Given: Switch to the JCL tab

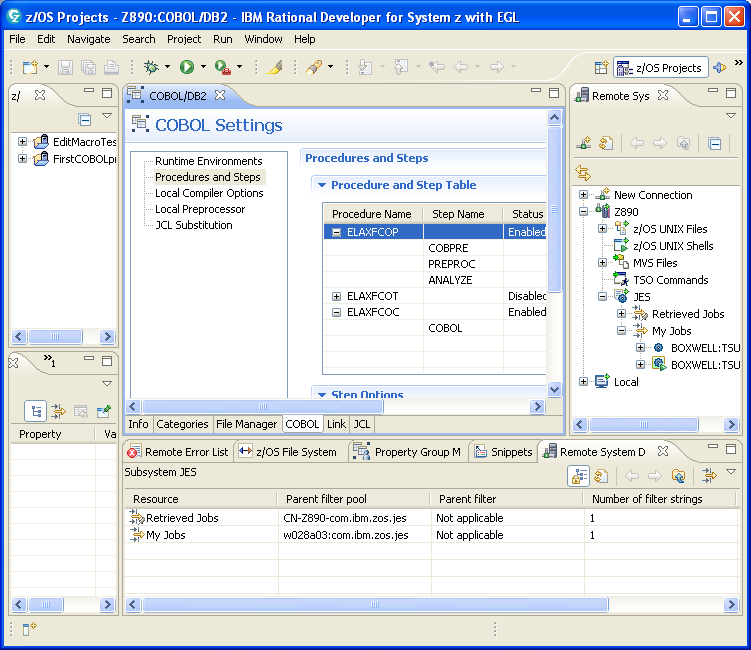Looking at the screenshot, I should [361, 424].
